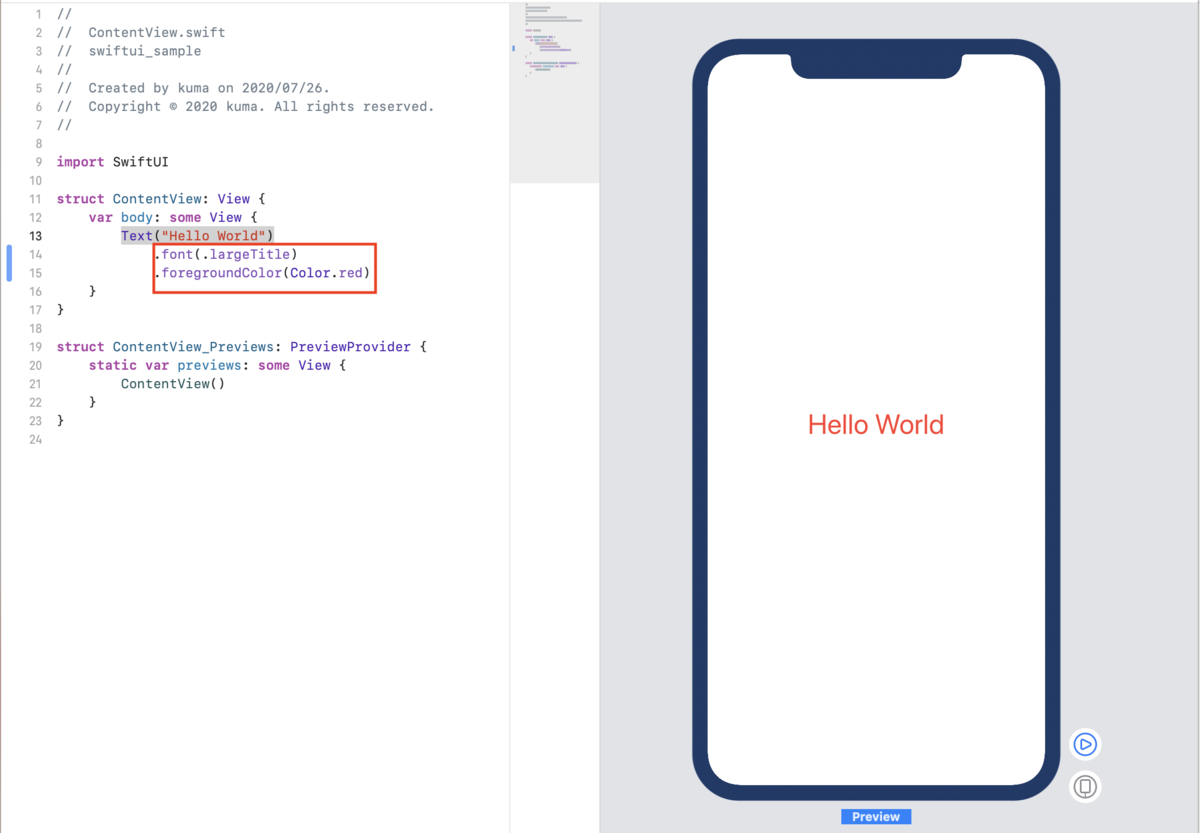
Task: Start Live Preview with the play icon
Action: pos(1085,744)
